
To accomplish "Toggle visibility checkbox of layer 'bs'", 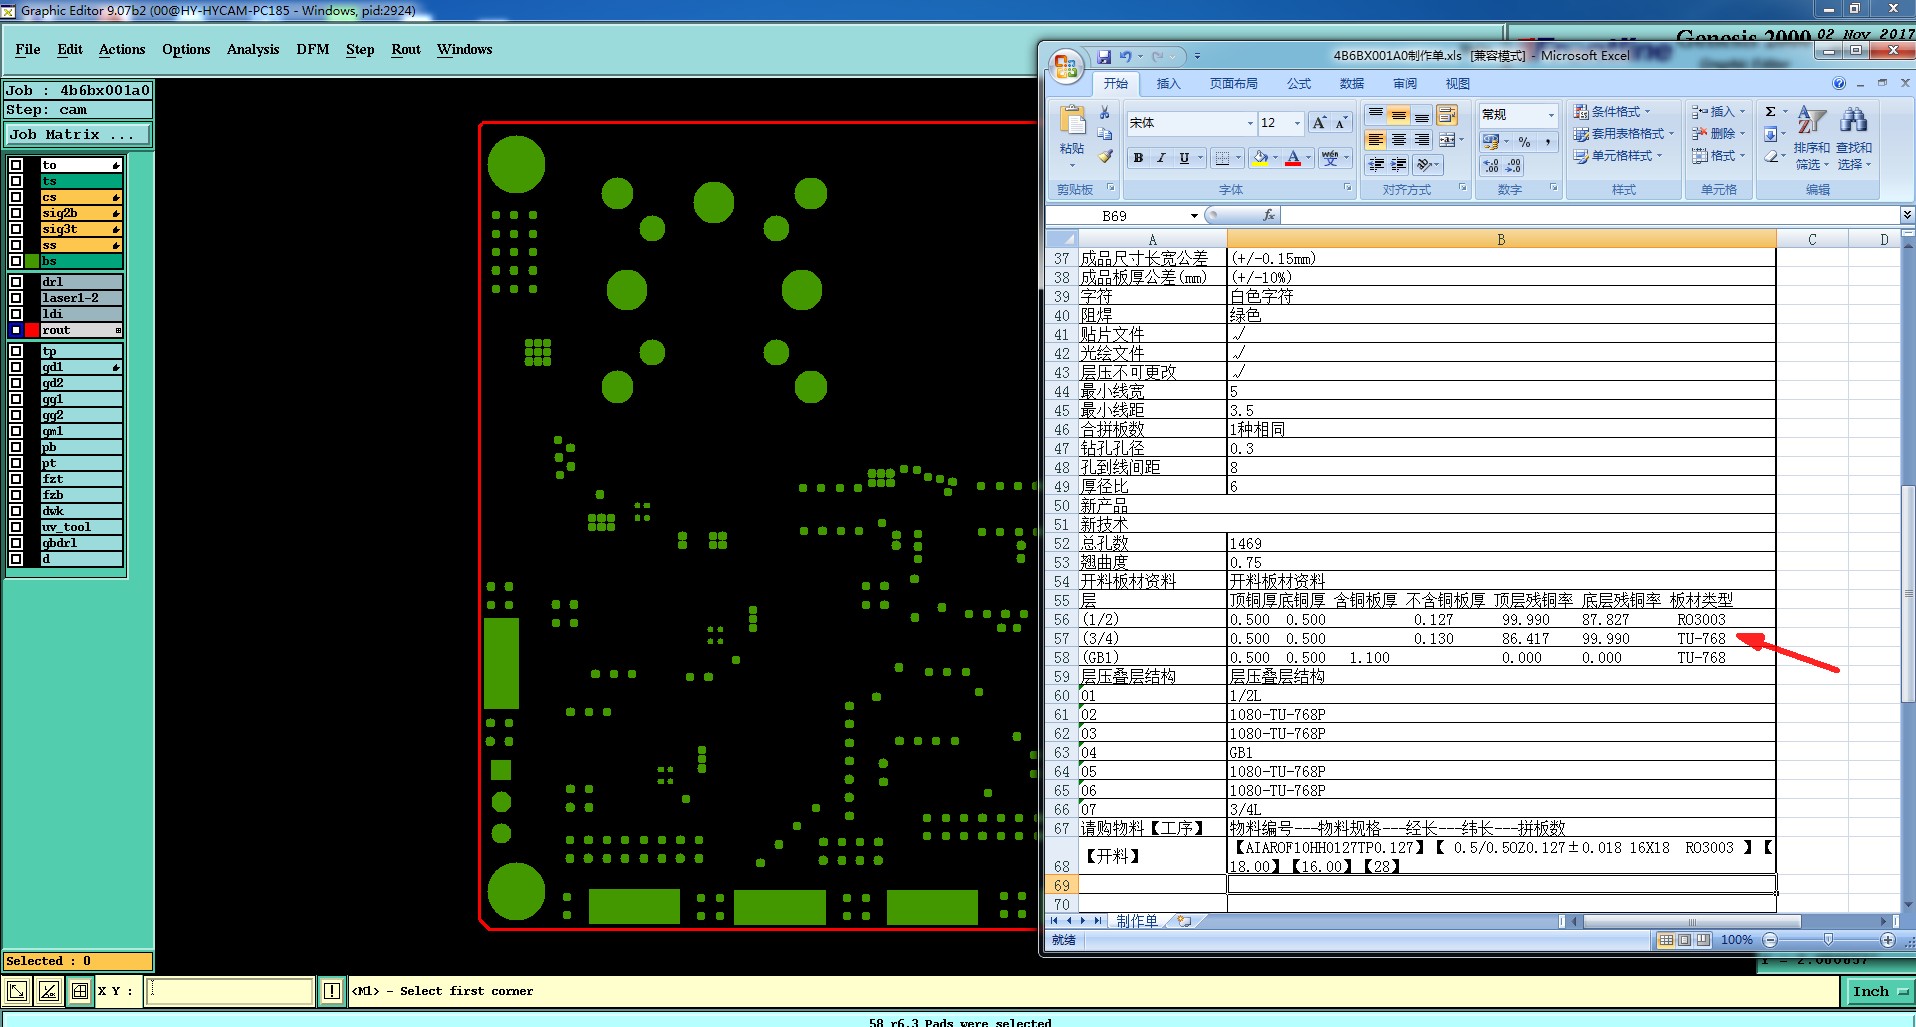I will 16,261.
